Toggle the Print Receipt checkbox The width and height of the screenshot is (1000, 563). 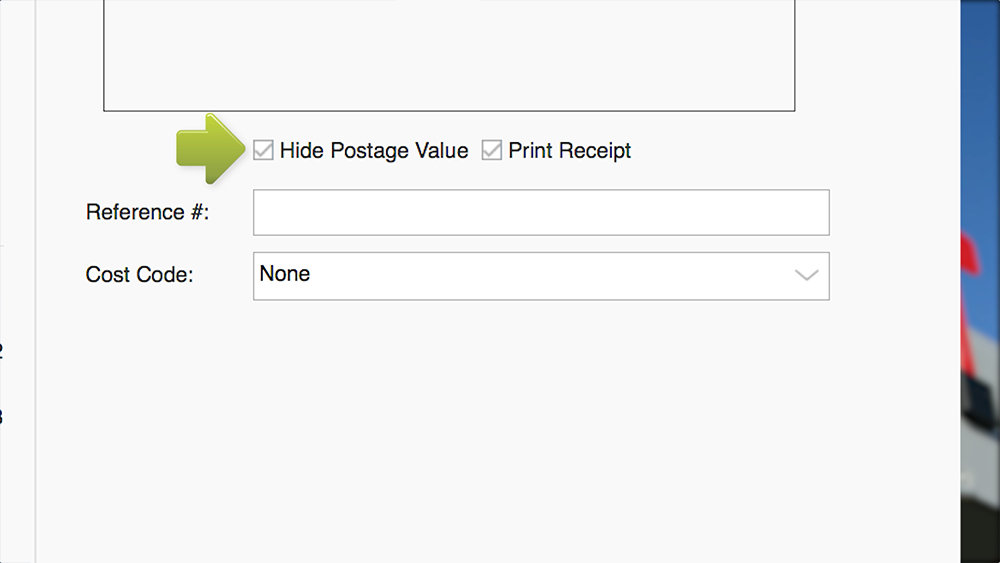pos(491,151)
